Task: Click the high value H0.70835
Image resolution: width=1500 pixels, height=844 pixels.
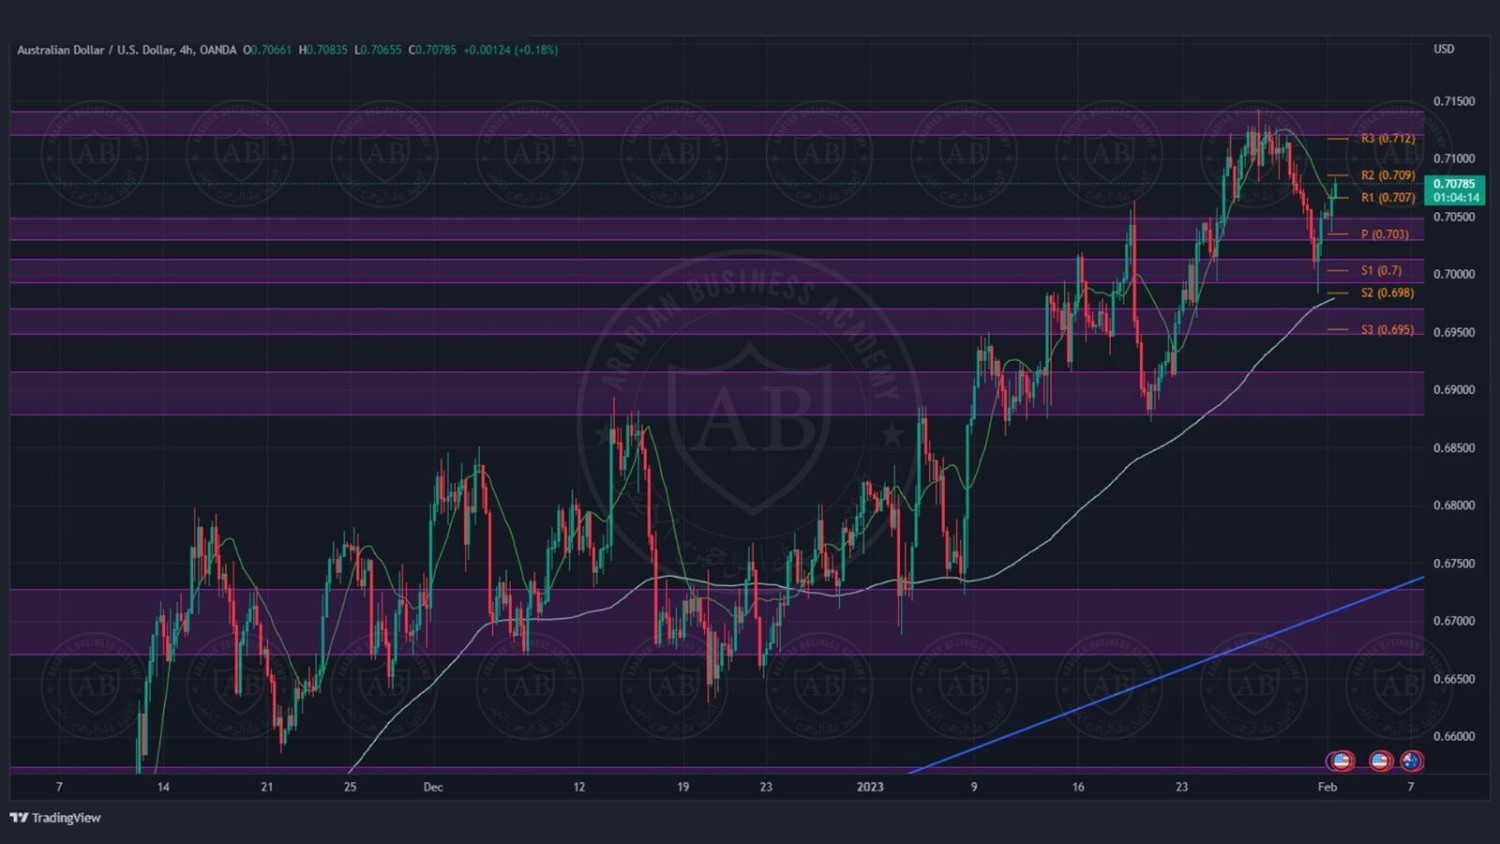Action: 323,50
